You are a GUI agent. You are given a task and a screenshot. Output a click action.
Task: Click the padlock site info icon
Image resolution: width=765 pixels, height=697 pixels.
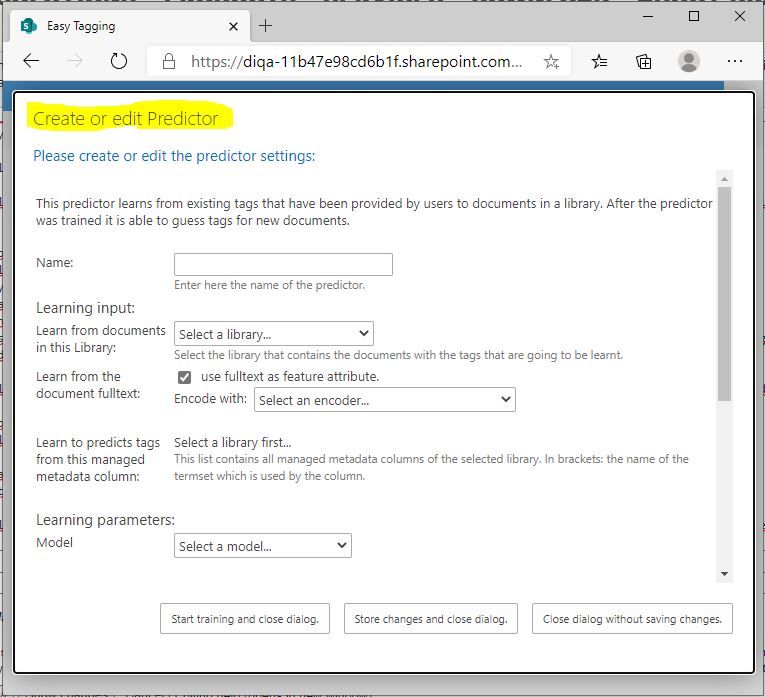[x=169, y=61]
